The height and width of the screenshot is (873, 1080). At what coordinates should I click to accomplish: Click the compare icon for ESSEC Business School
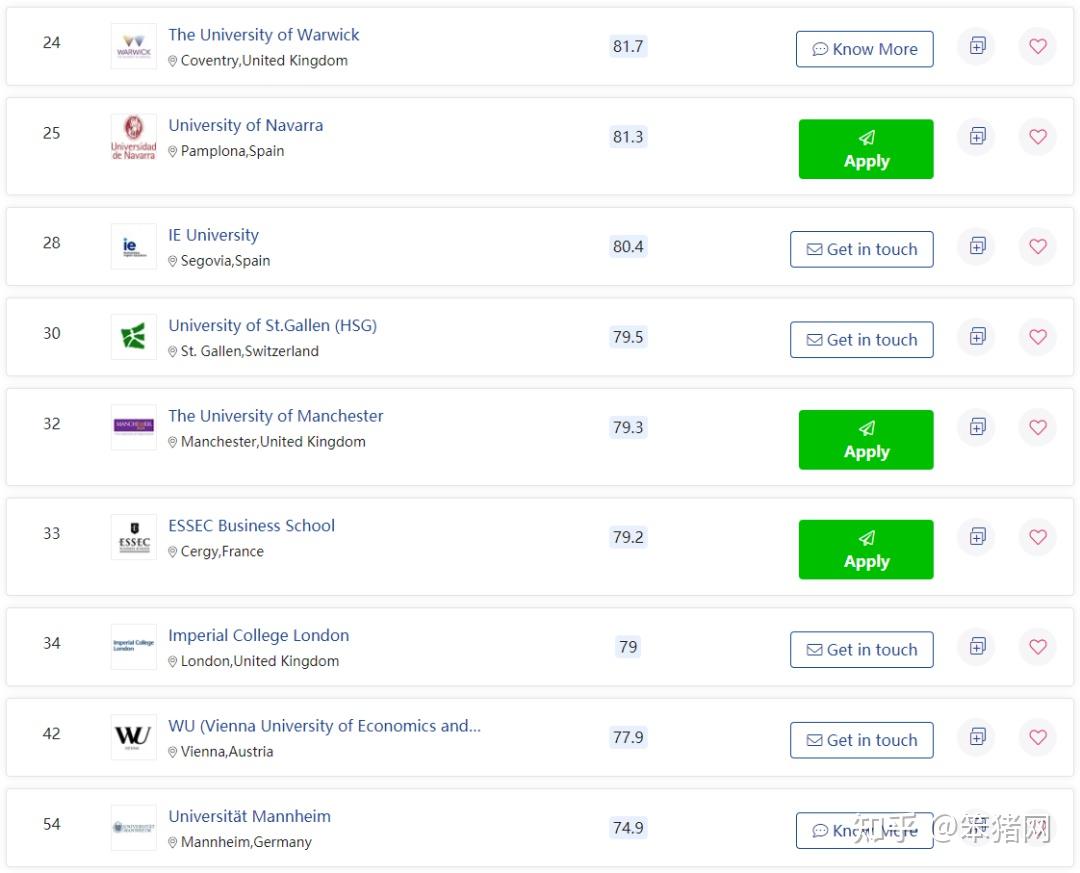[976, 537]
